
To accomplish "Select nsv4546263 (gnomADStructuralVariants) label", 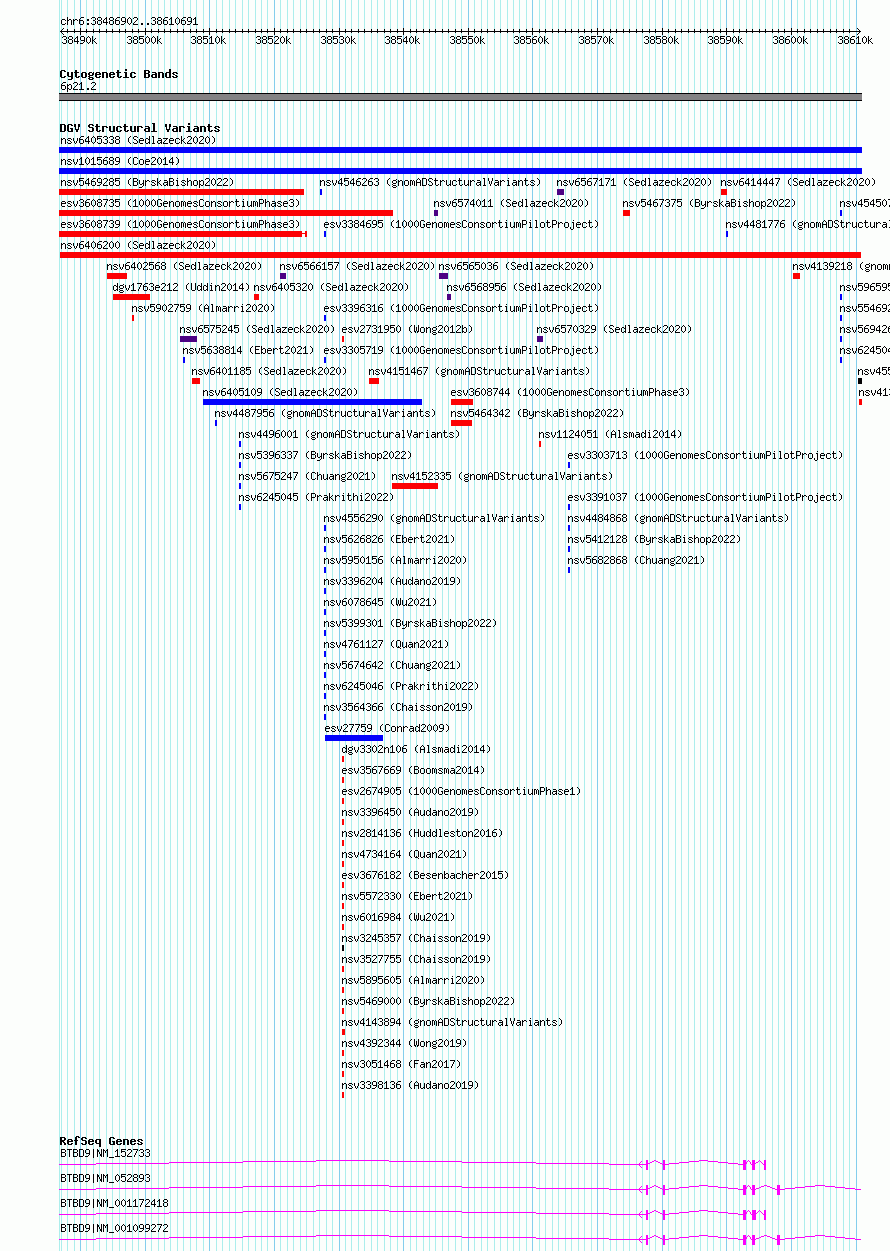I will (x=430, y=183).
